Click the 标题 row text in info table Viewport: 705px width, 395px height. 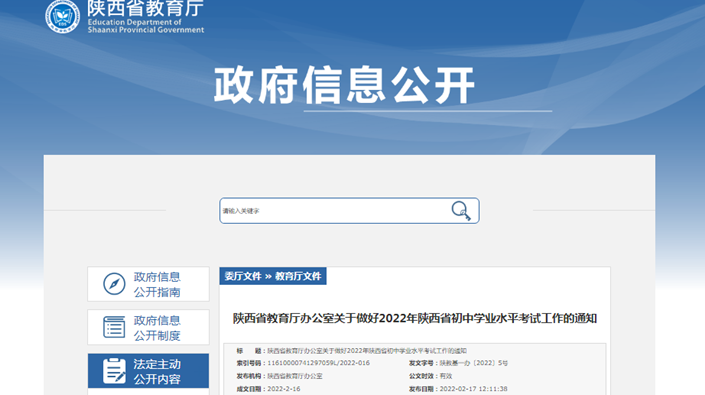pyautogui.click(x=367, y=351)
